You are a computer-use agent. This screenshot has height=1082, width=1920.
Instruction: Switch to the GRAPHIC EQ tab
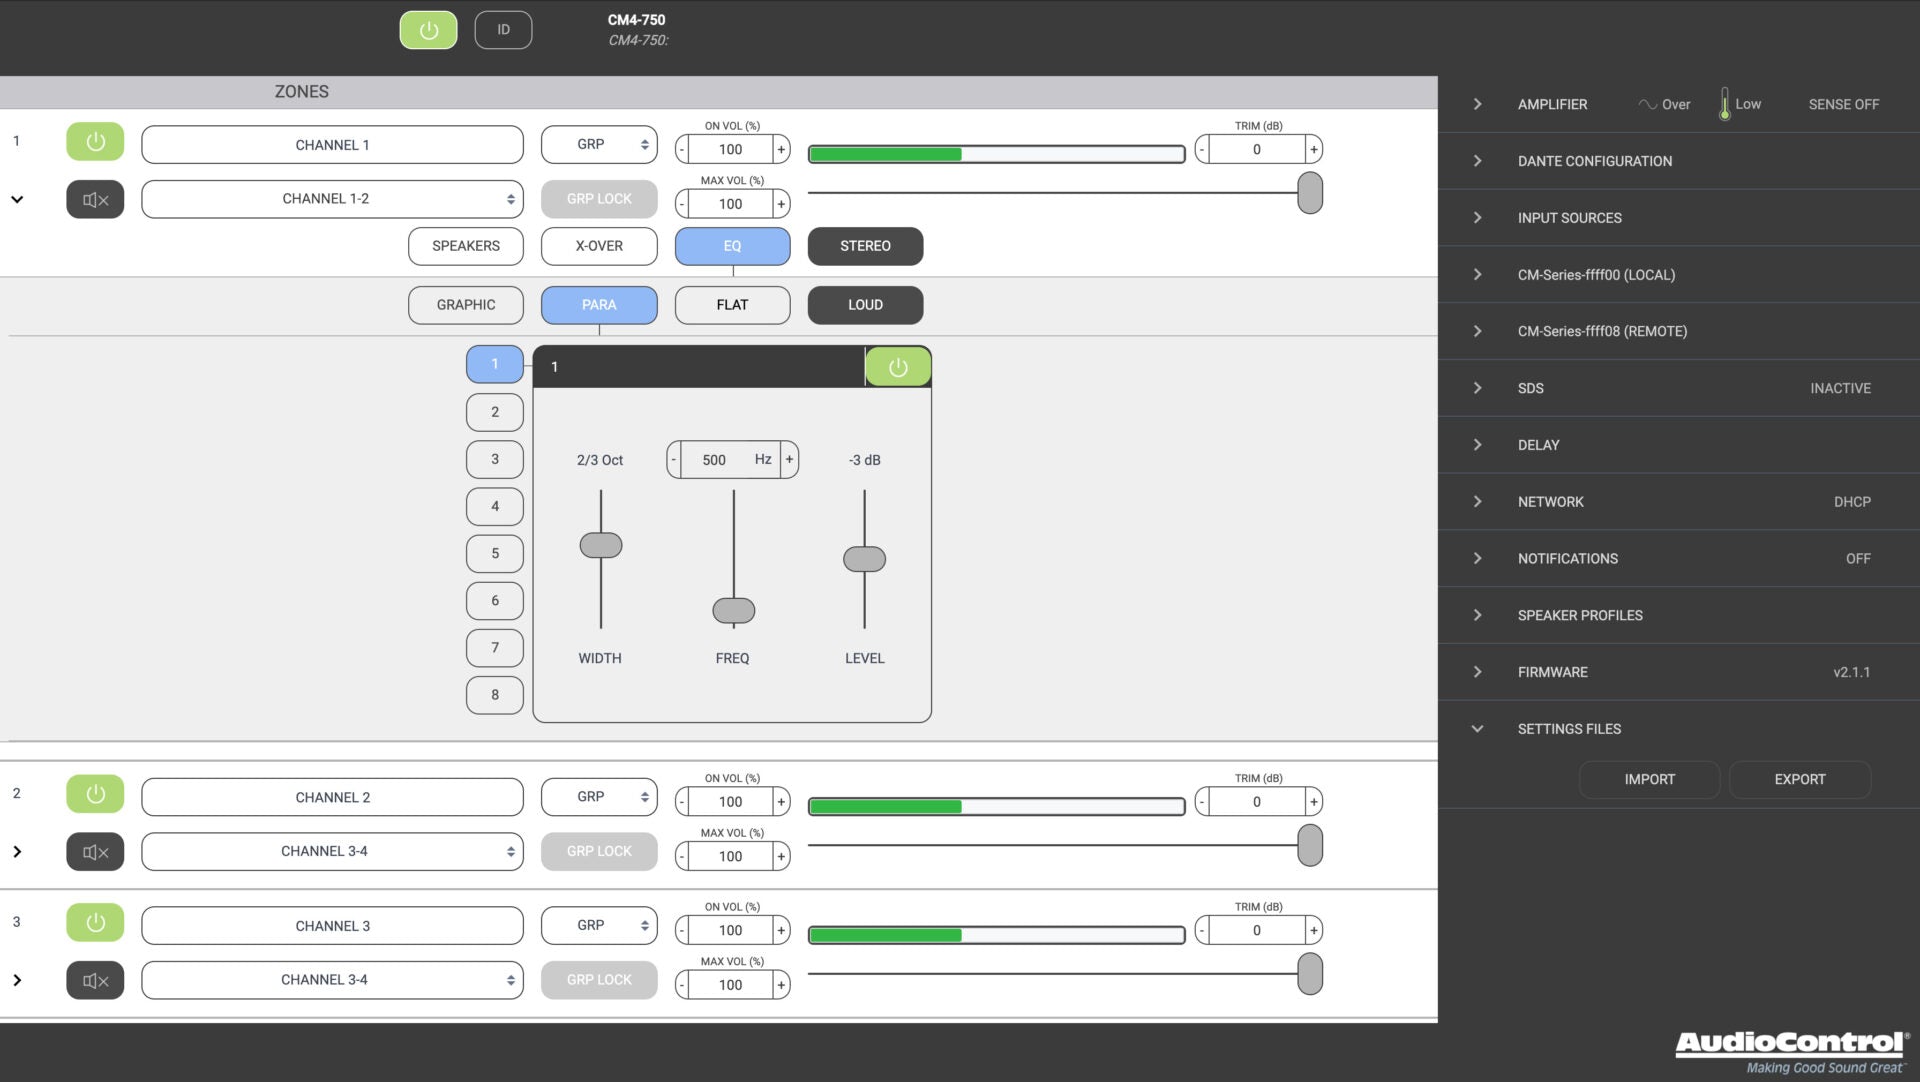tap(465, 305)
